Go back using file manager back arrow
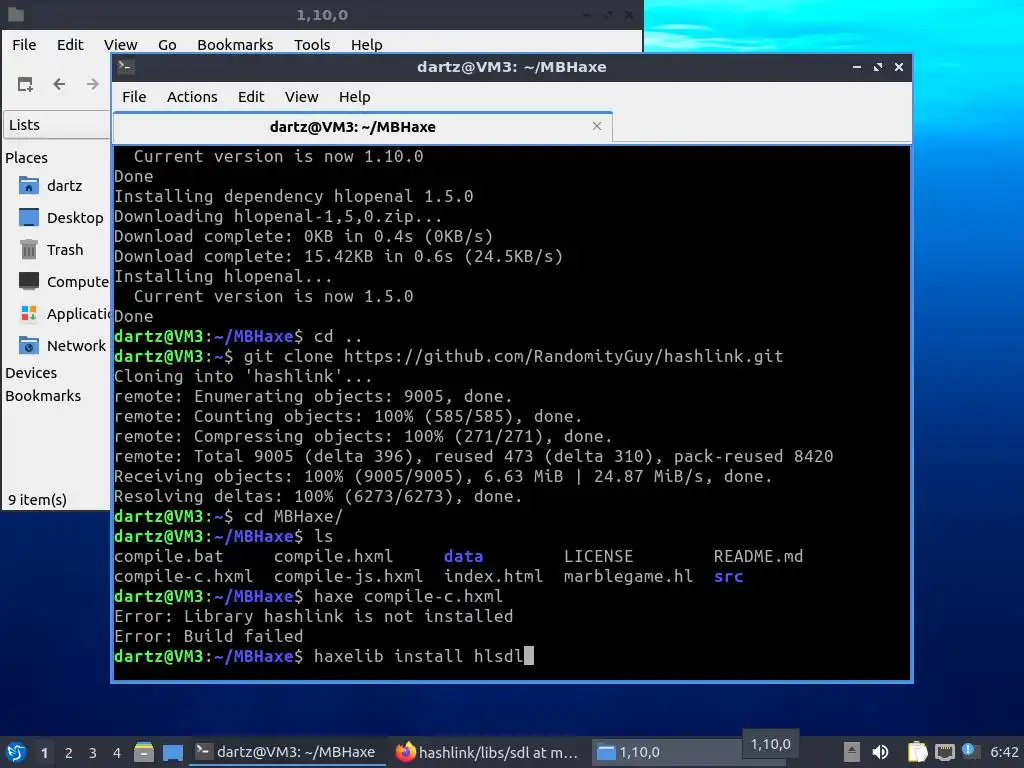Screen dimensions: 1024x768 [x=59, y=84]
